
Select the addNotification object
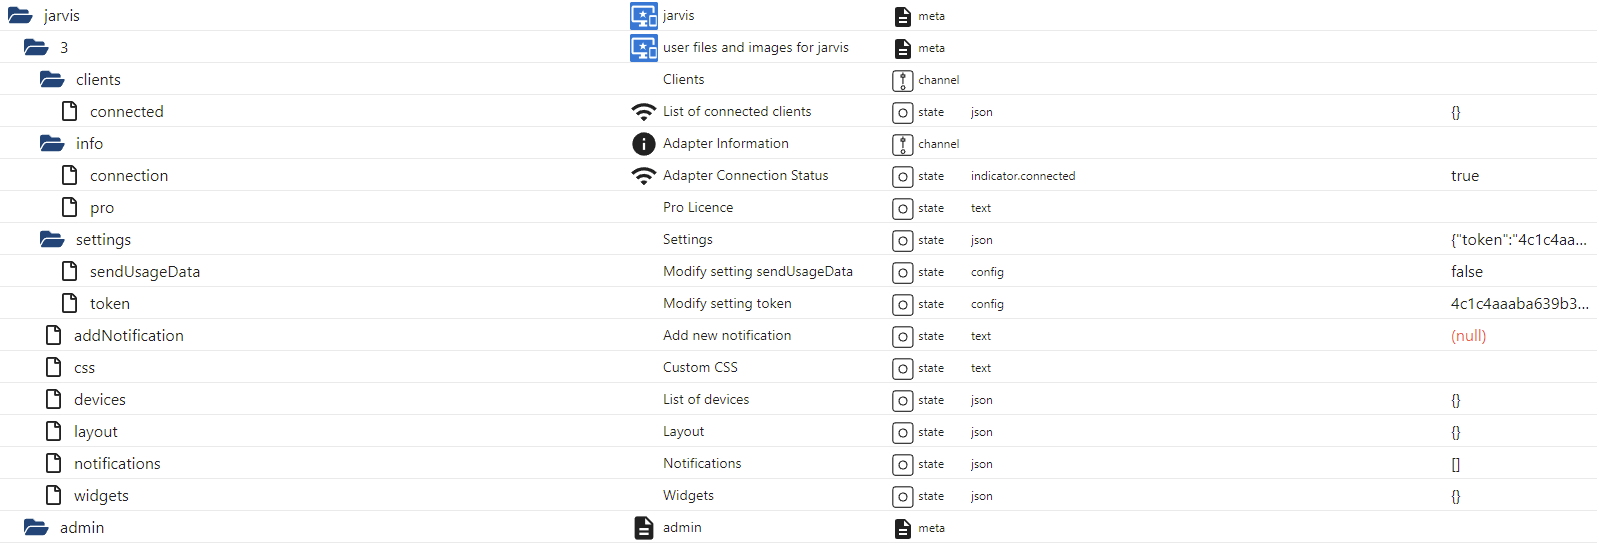[x=129, y=336]
